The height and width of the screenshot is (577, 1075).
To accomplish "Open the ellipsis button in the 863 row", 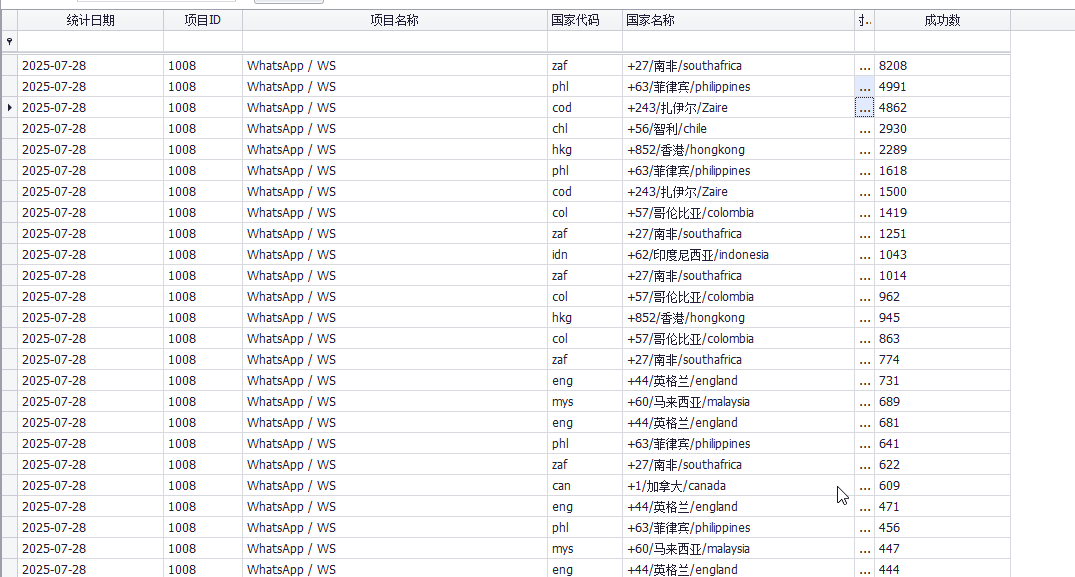I will 865,339.
